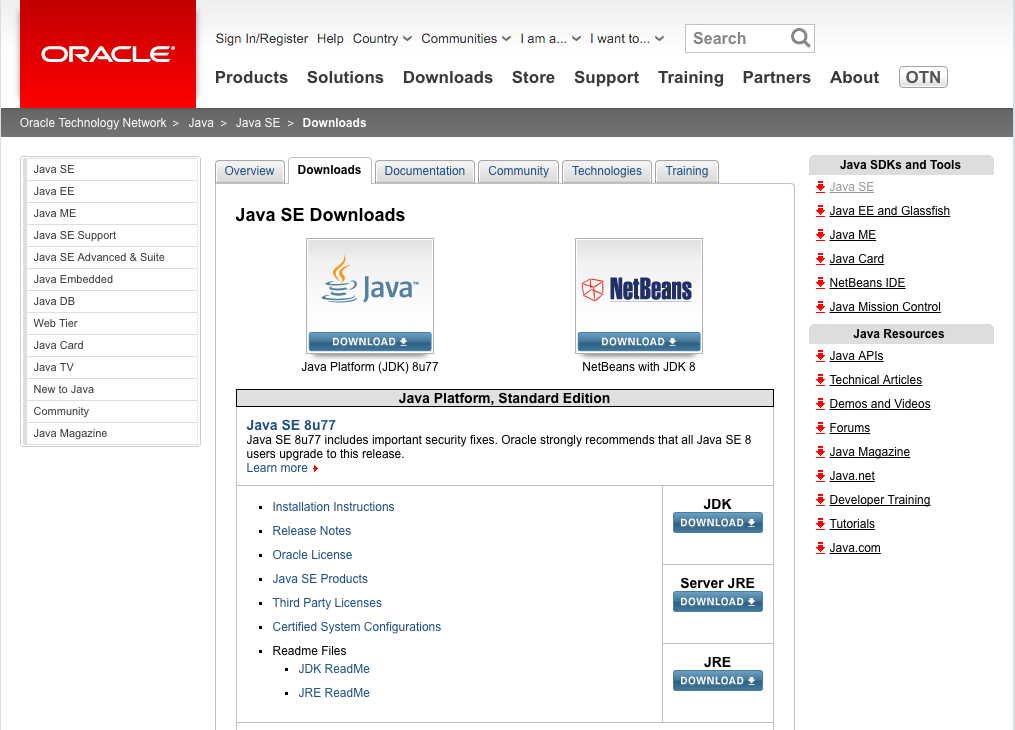The height and width of the screenshot is (730, 1015).
Task: Click the JRE Download button
Action: [718, 681]
